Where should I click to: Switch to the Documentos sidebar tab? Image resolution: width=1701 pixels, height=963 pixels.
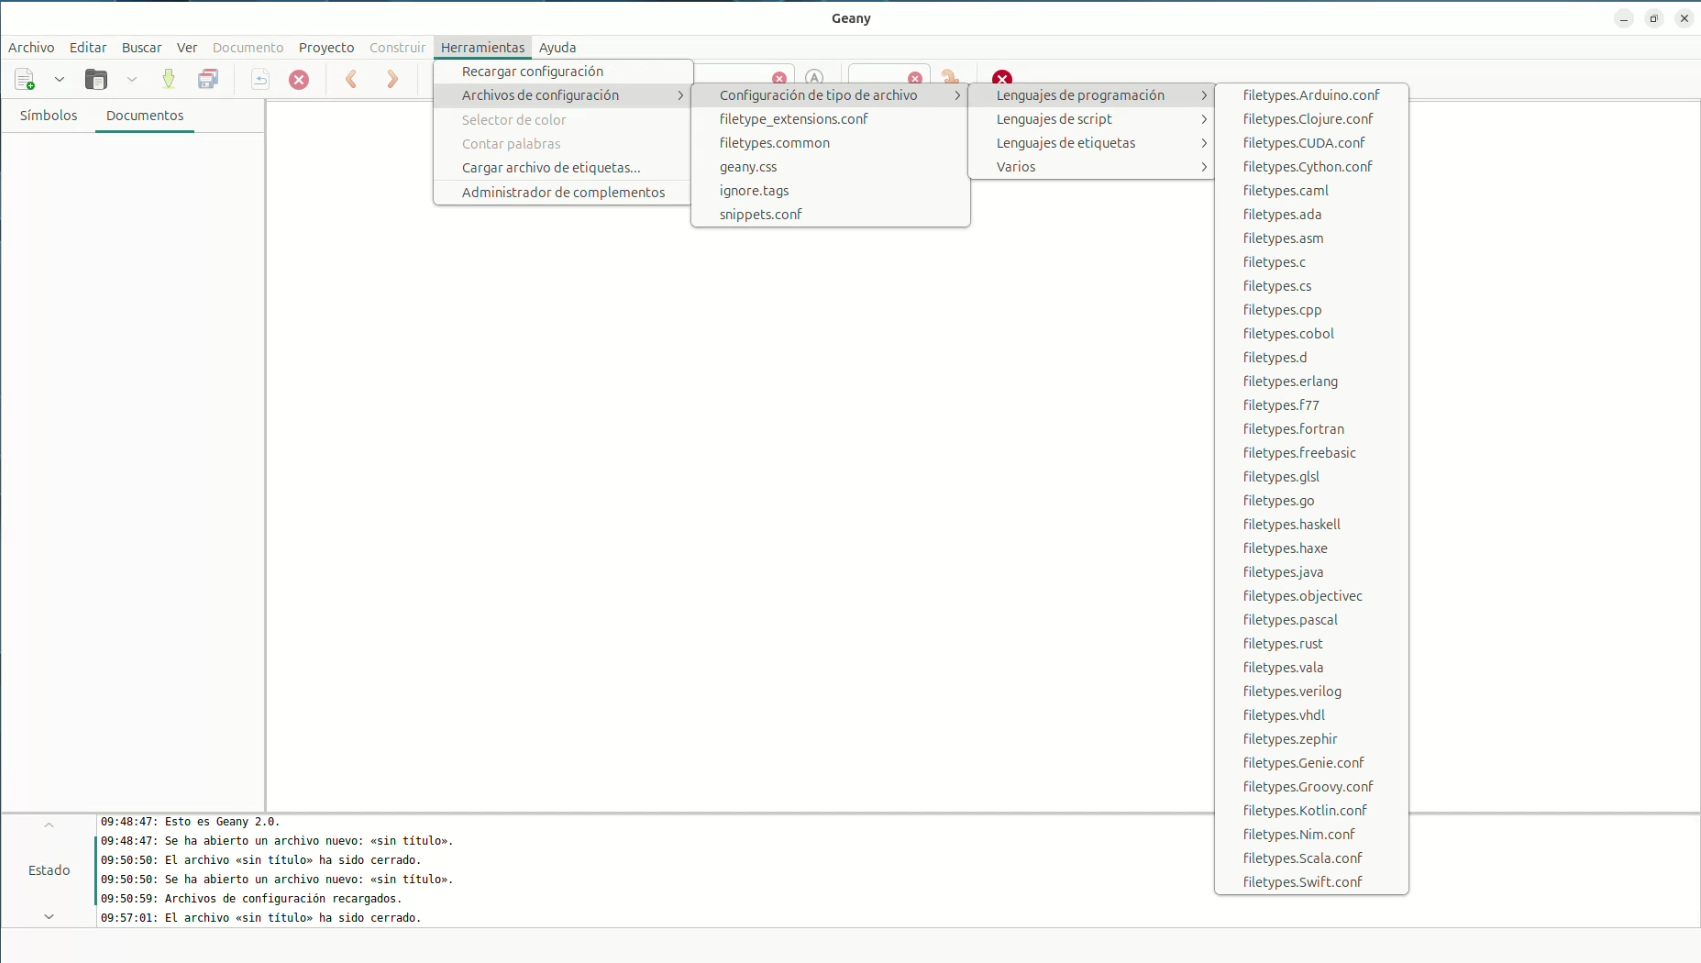tap(145, 115)
